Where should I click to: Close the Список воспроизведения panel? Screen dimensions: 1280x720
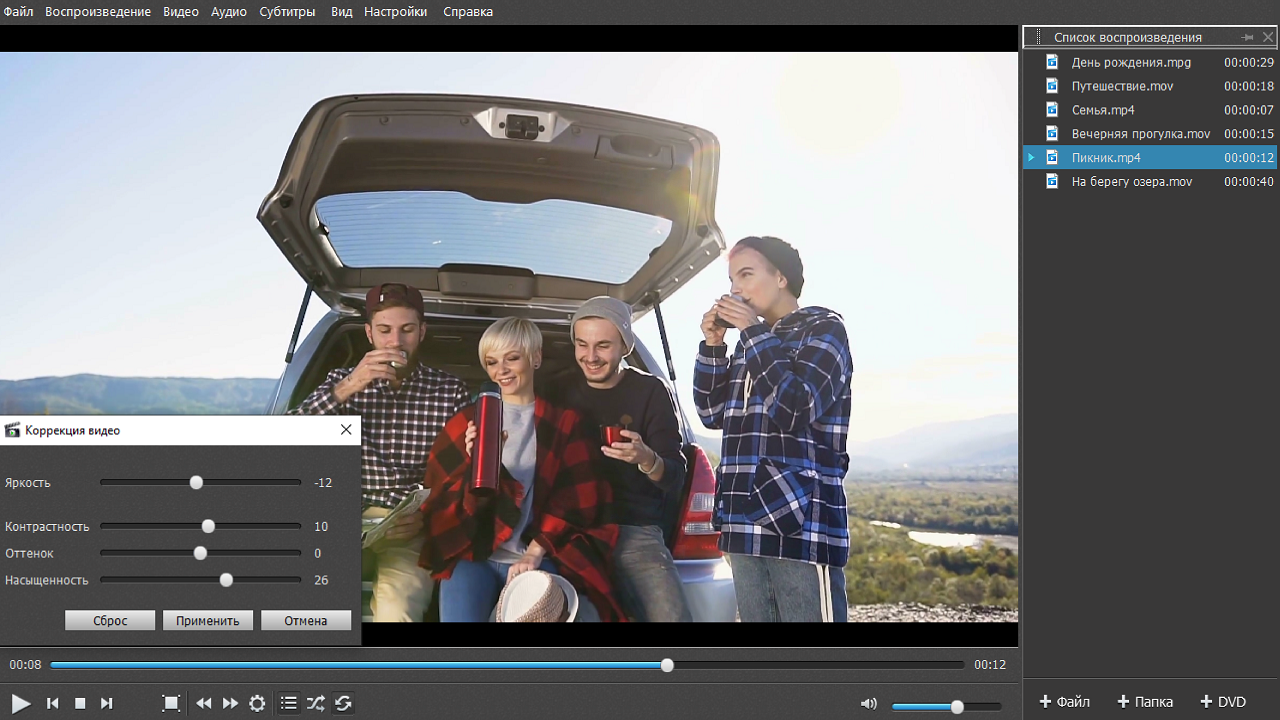point(1268,37)
